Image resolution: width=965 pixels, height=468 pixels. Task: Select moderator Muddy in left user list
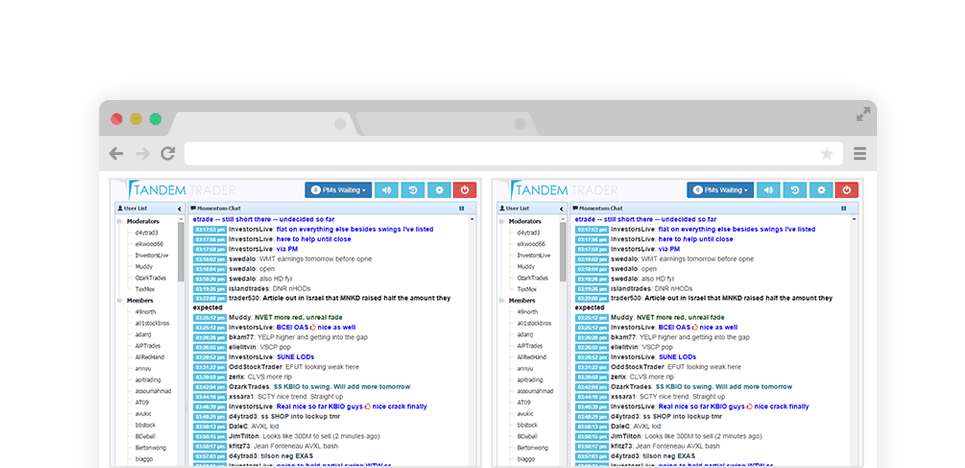click(x=144, y=267)
